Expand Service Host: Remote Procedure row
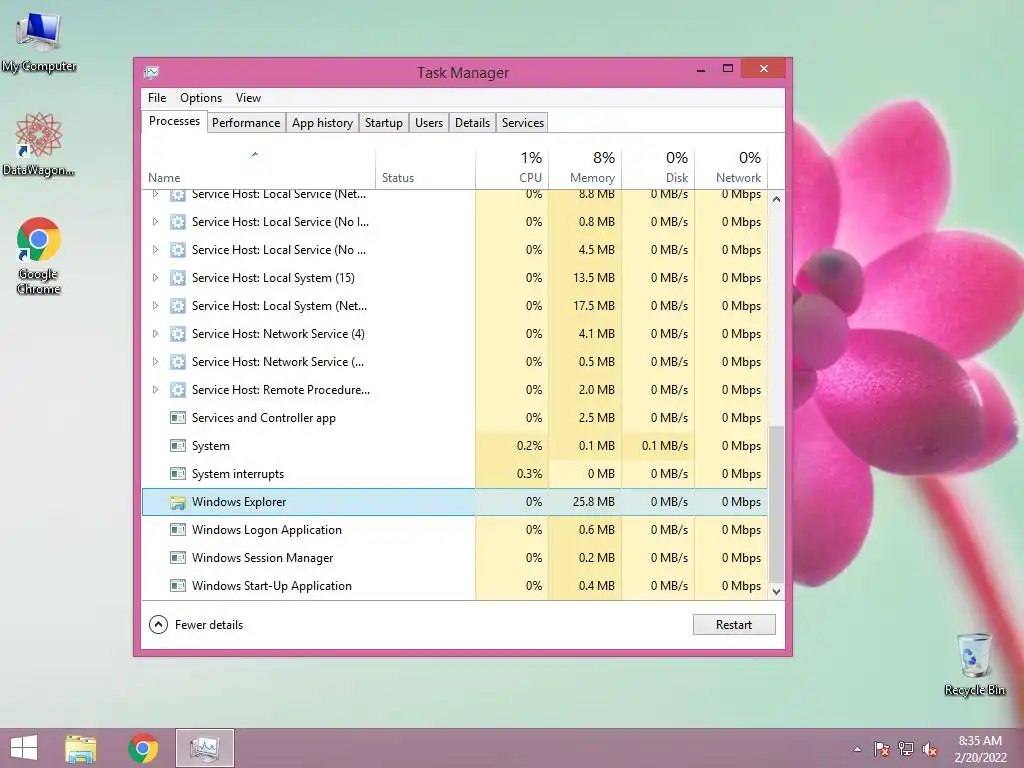1024x768 pixels. pyautogui.click(x=155, y=390)
